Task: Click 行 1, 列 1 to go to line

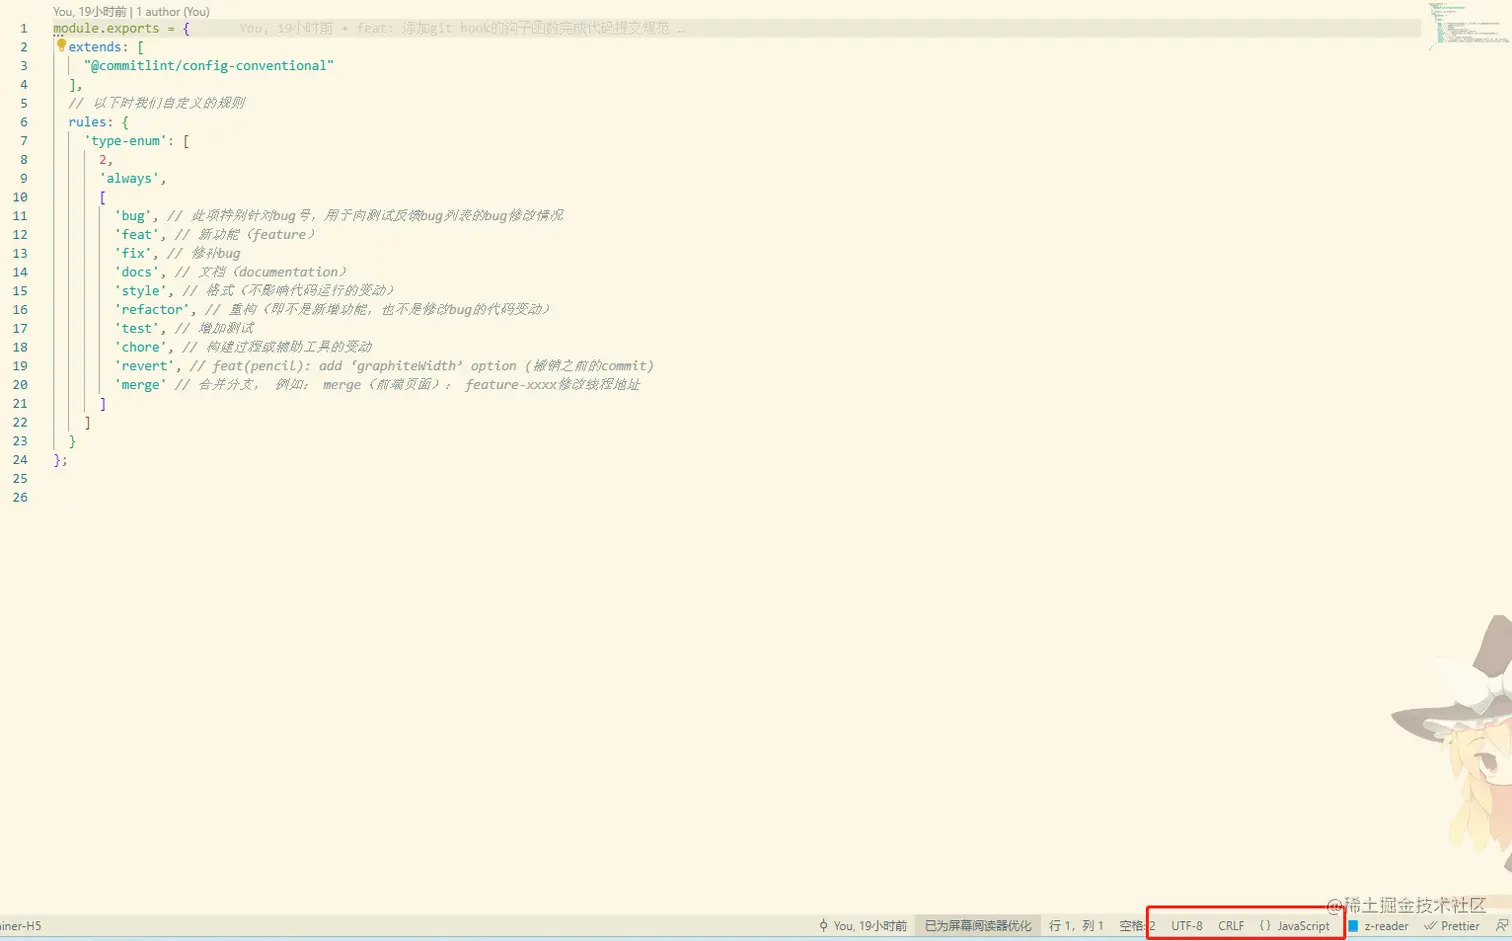Action: tap(1076, 926)
